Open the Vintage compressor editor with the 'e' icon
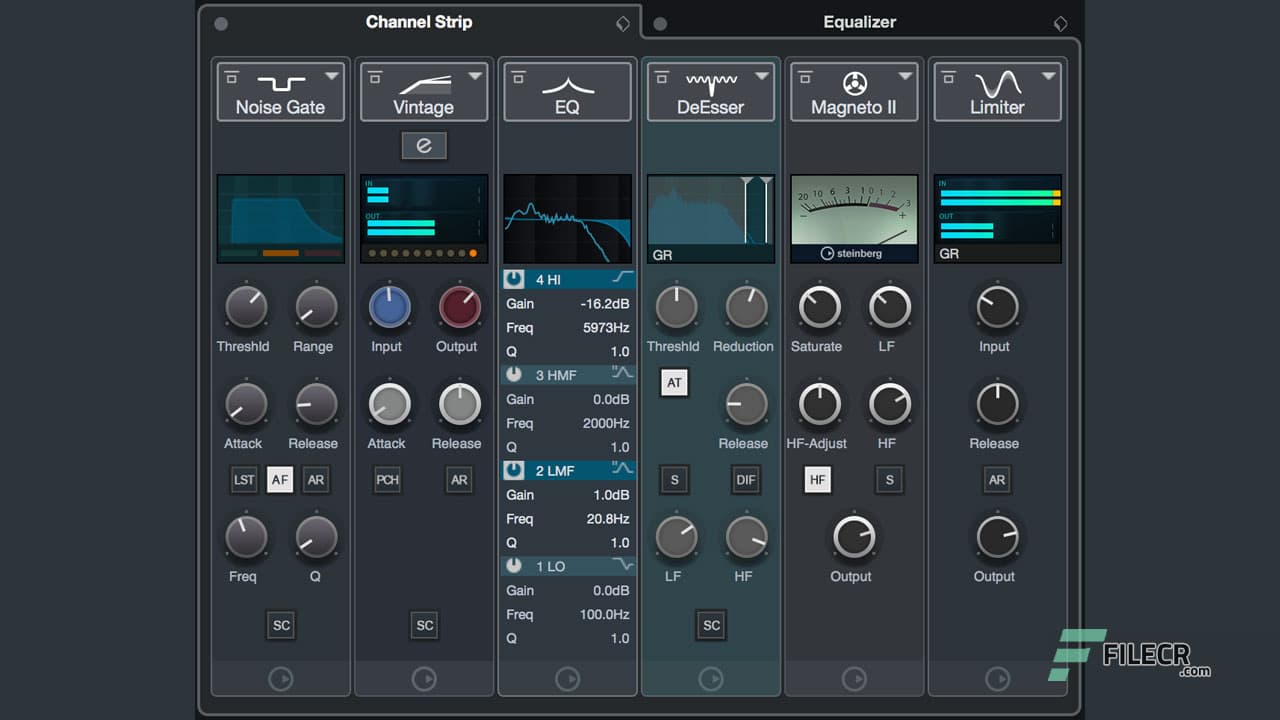1280x720 pixels. (x=424, y=145)
